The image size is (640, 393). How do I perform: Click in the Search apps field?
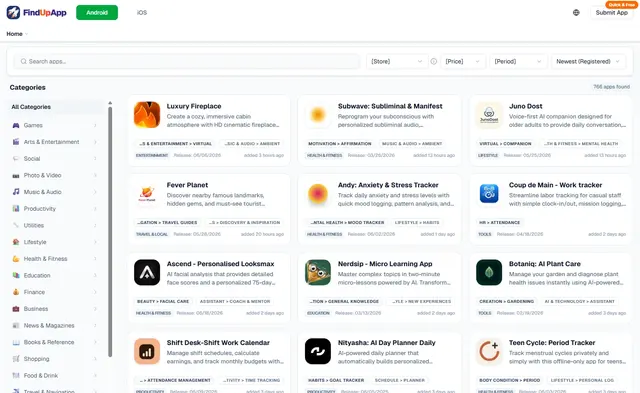point(187,61)
